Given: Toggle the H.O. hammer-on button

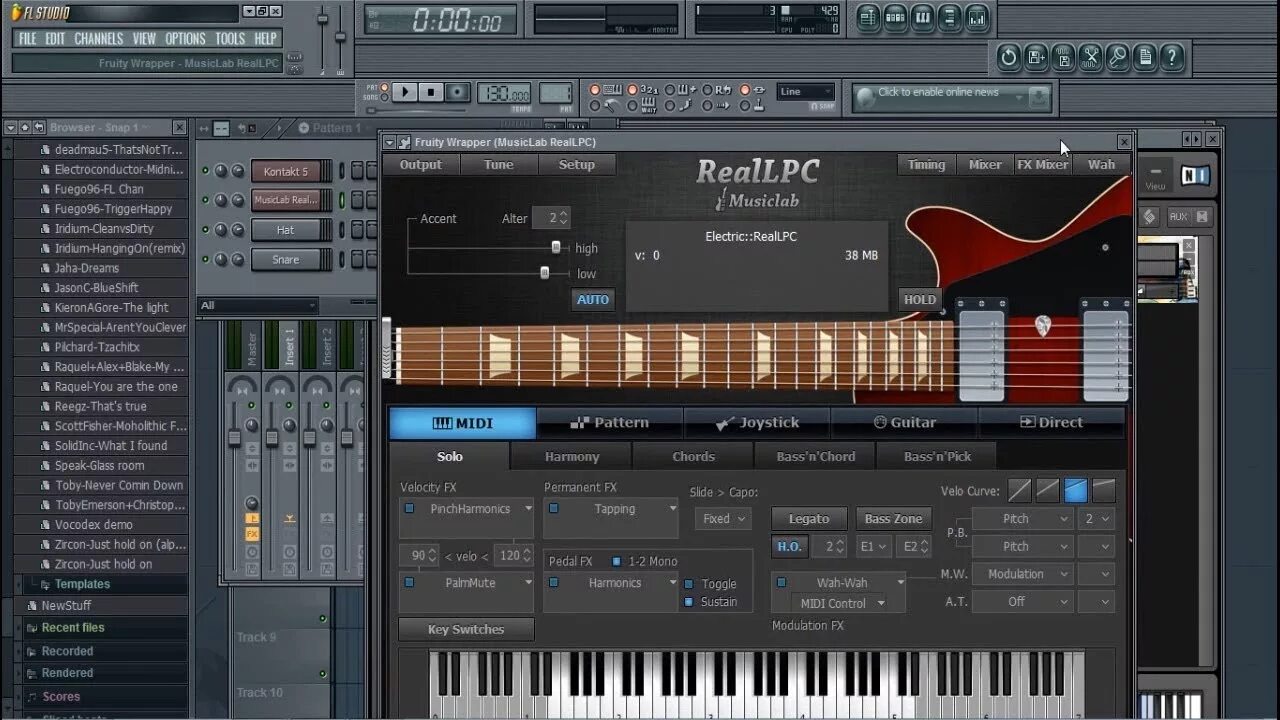Looking at the screenshot, I should point(789,546).
